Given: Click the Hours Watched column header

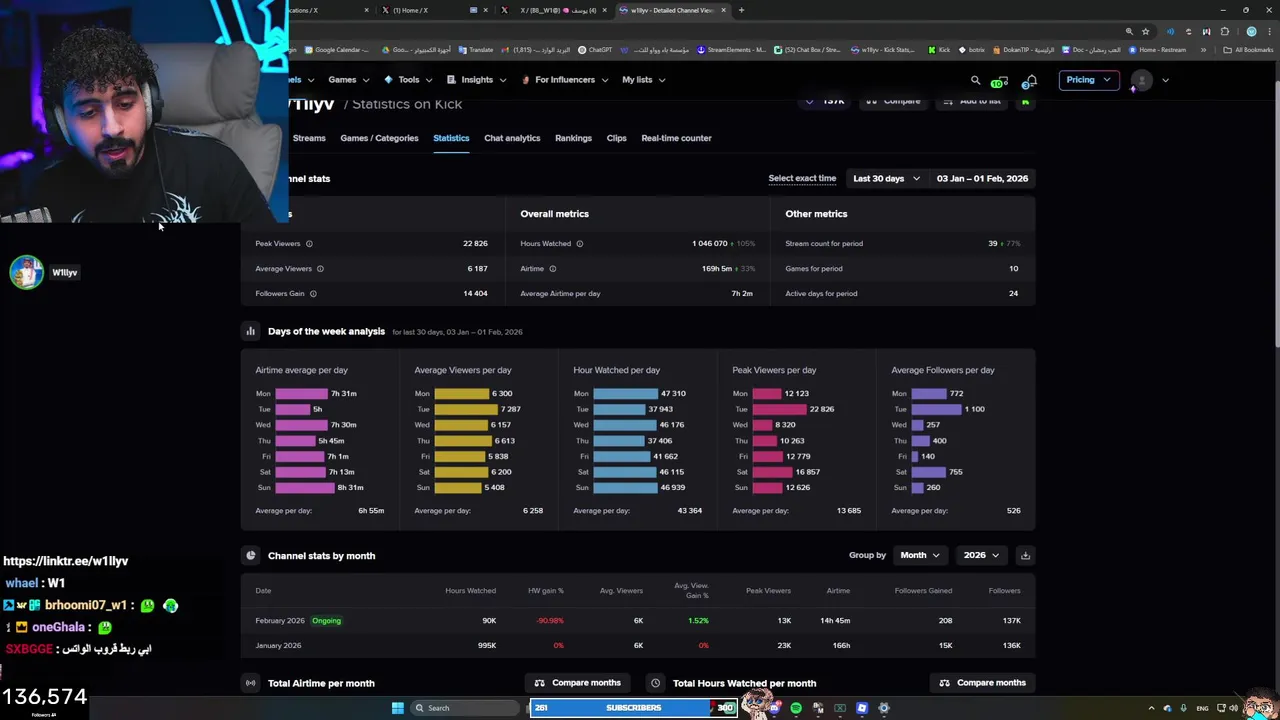Looking at the screenshot, I should pyautogui.click(x=470, y=591).
